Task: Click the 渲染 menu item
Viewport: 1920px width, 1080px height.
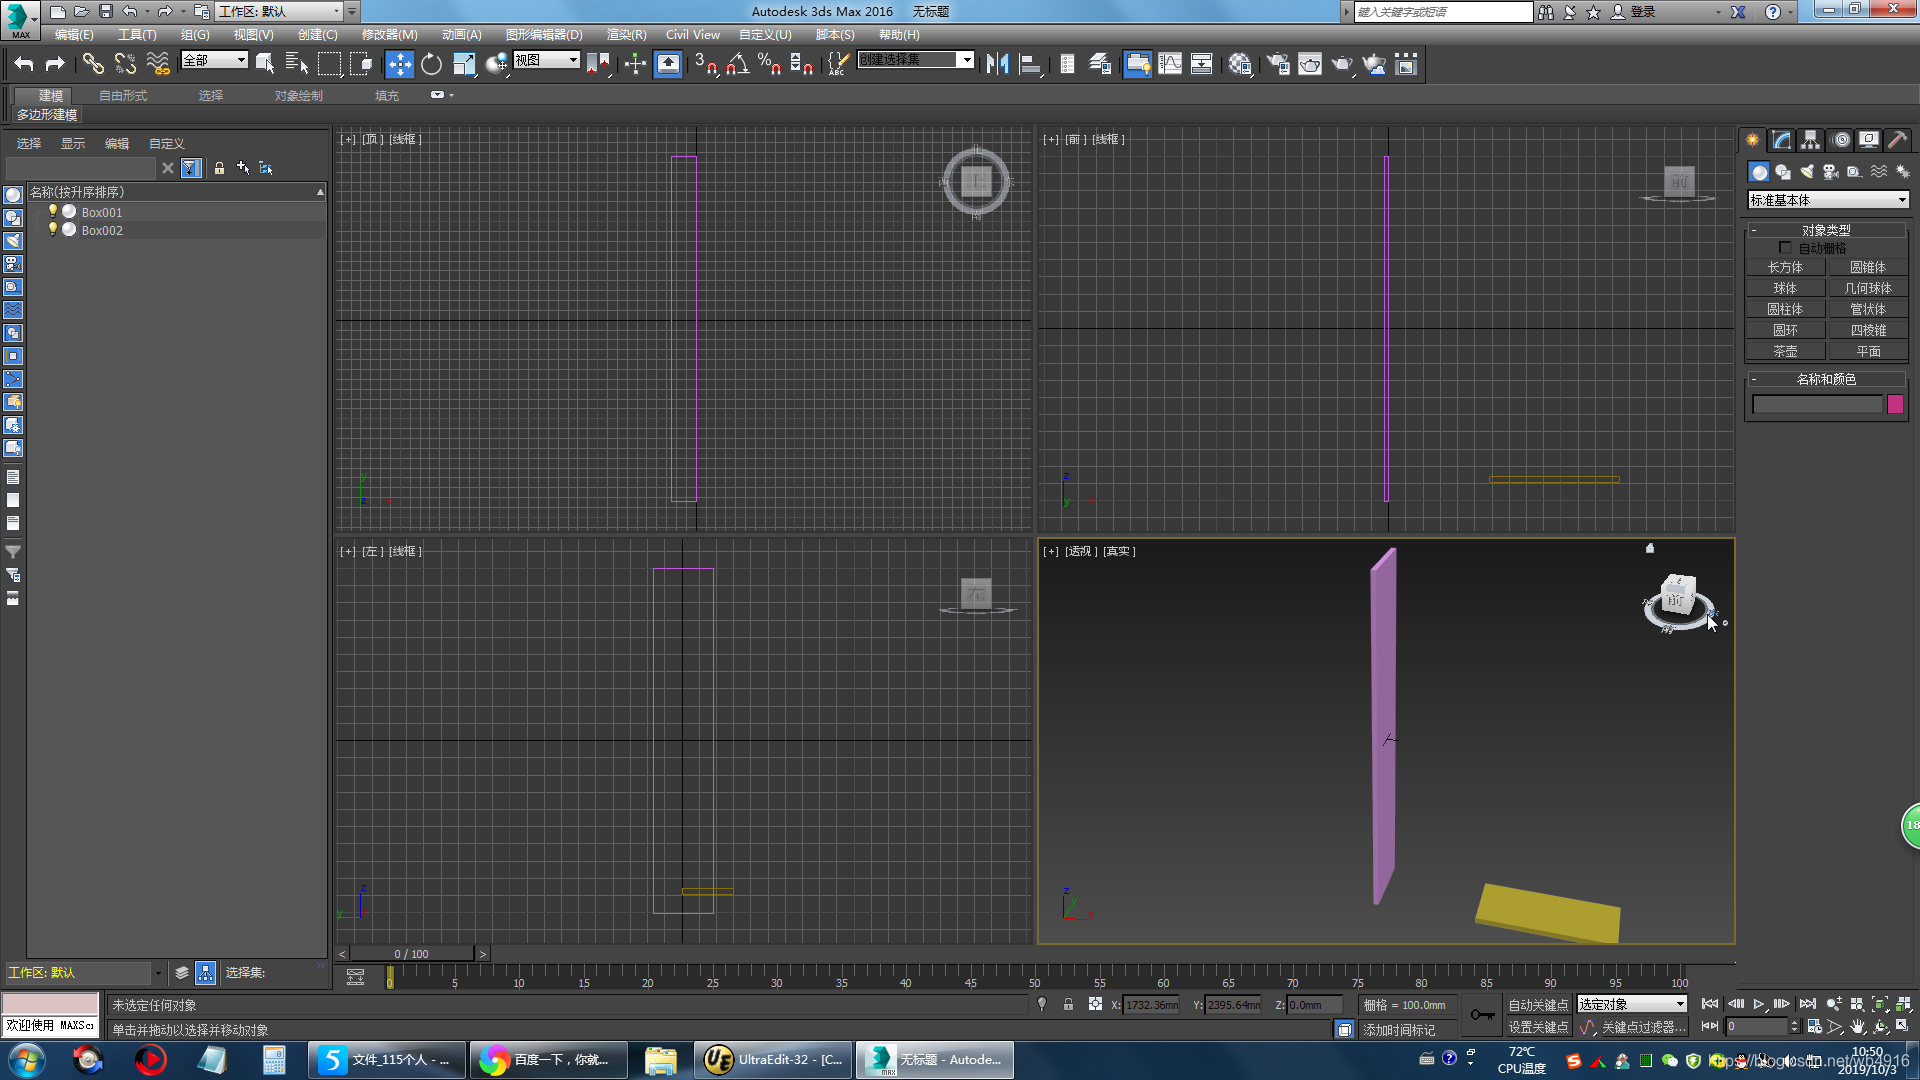Action: [625, 36]
